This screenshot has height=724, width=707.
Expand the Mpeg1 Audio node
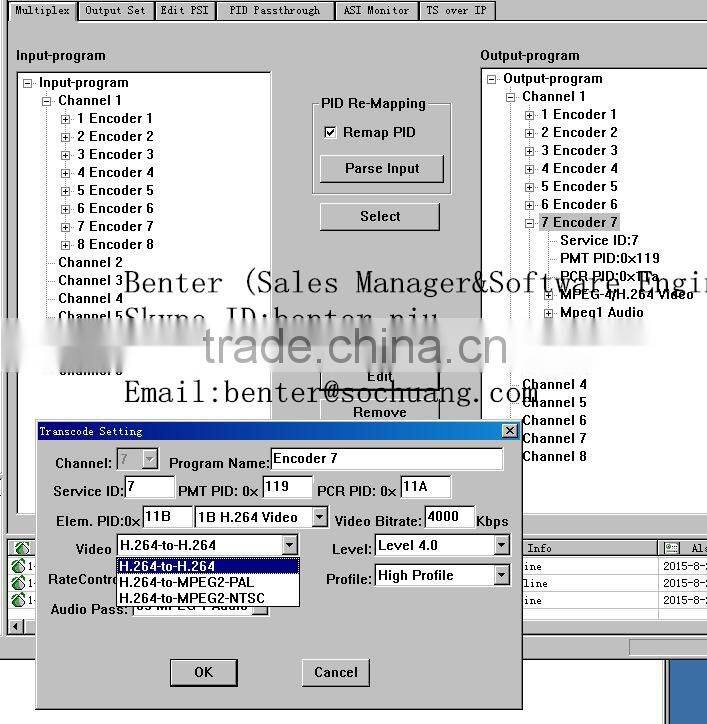coord(549,314)
